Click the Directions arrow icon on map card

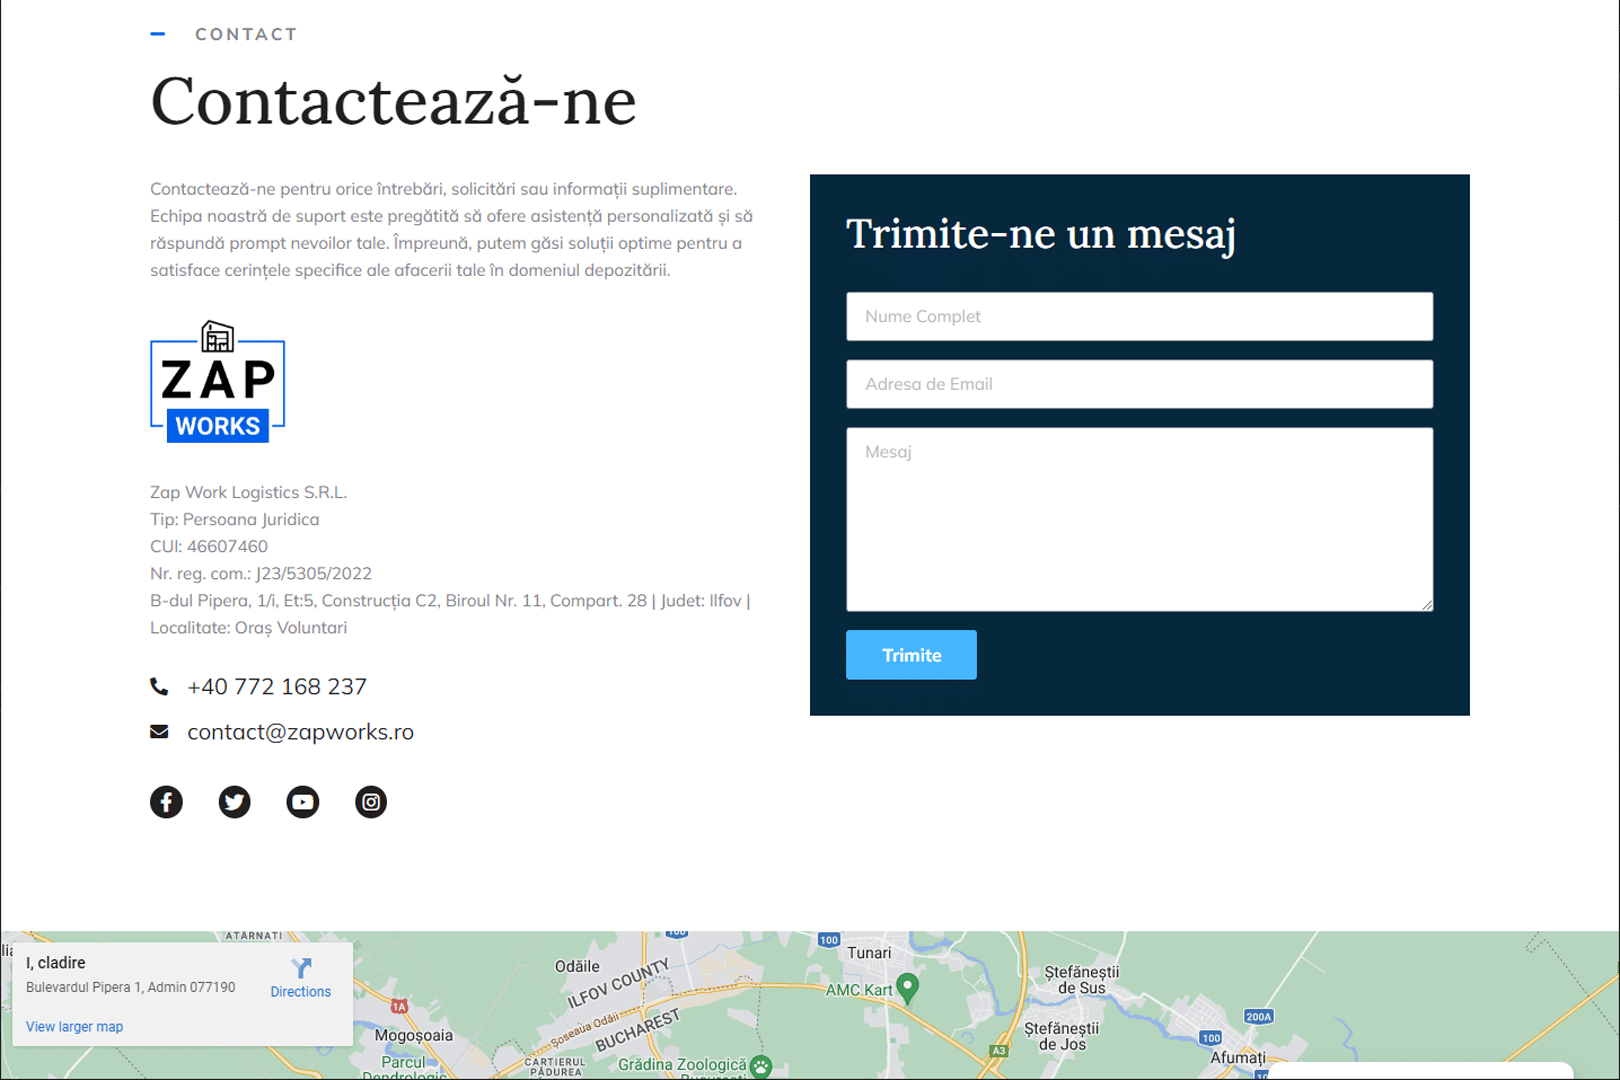(301, 968)
